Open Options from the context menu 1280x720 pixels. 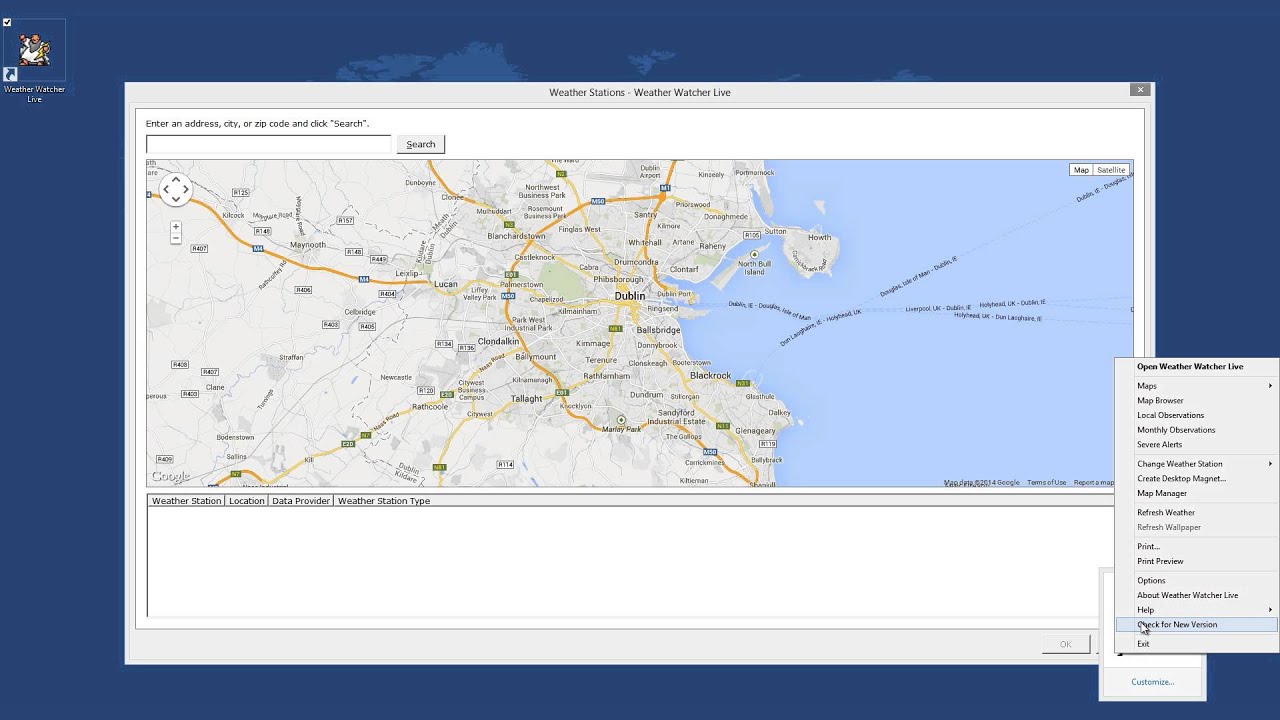[x=1197, y=580]
